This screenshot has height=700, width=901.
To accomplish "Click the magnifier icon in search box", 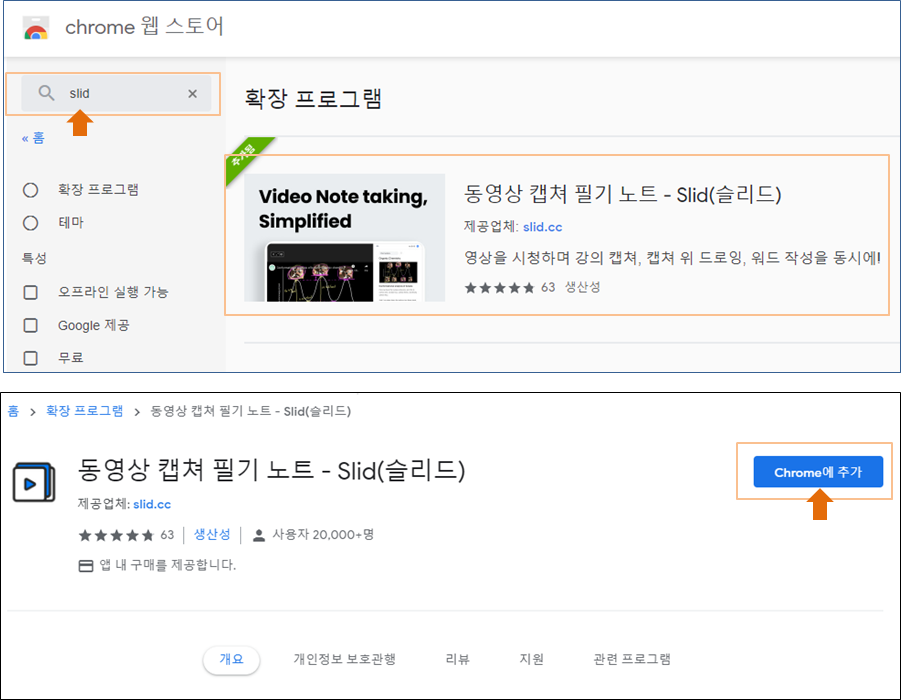I will tap(46, 93).
